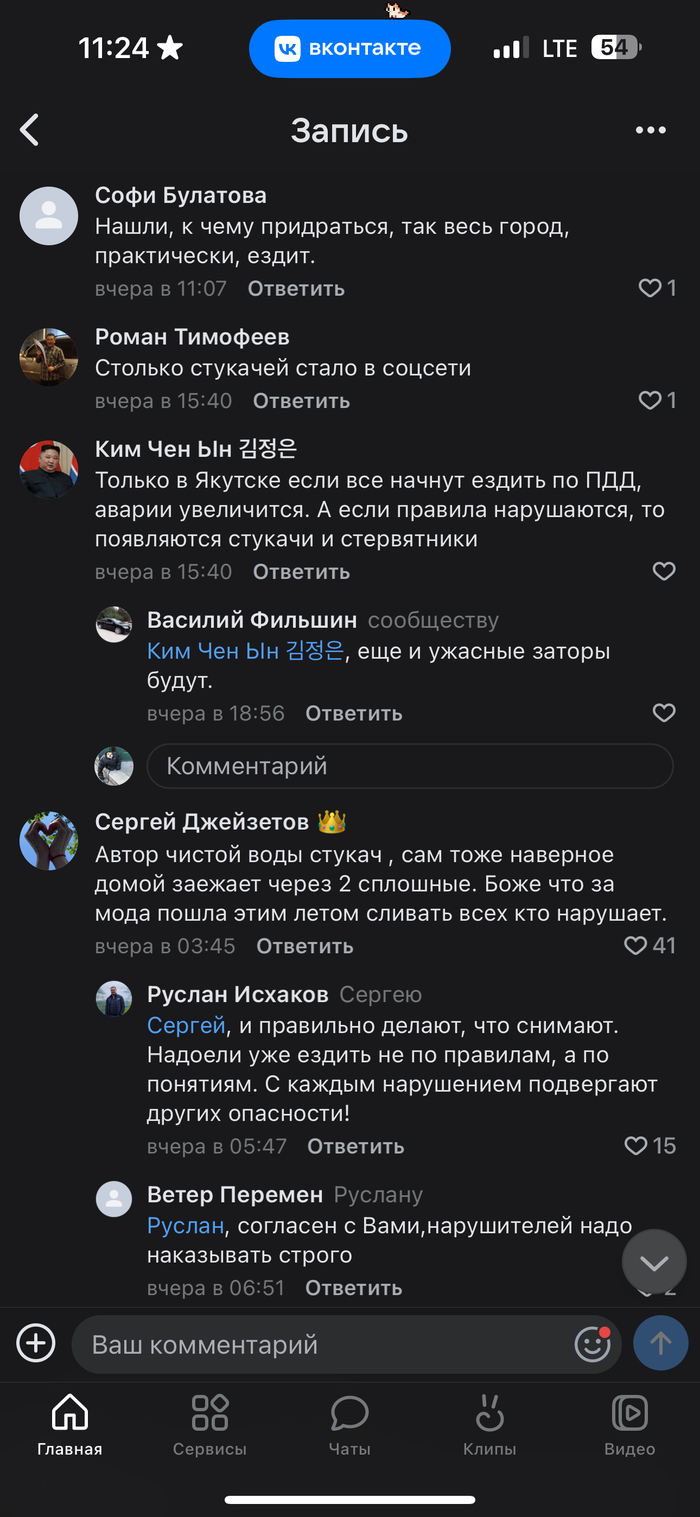Open the mention link Ким Чен Ын

245,651
